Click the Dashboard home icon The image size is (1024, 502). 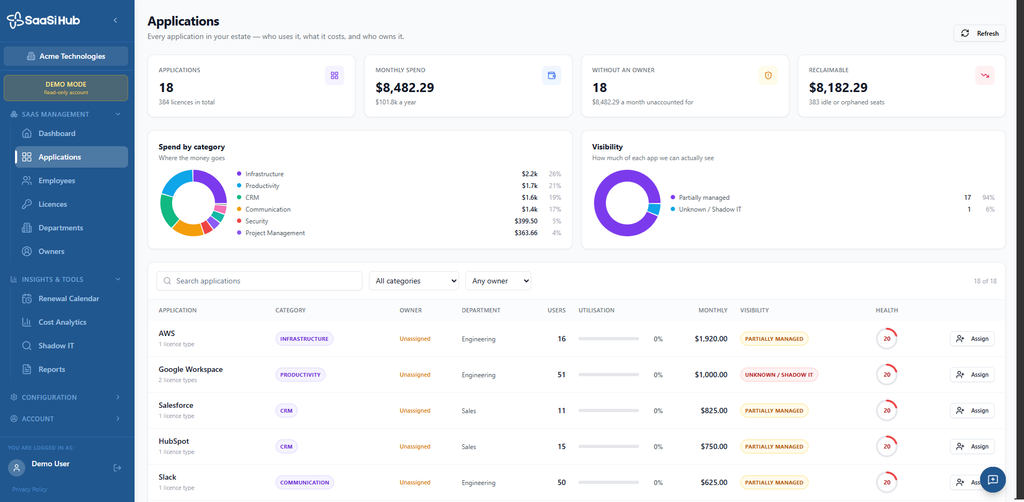tap(27, 133)
